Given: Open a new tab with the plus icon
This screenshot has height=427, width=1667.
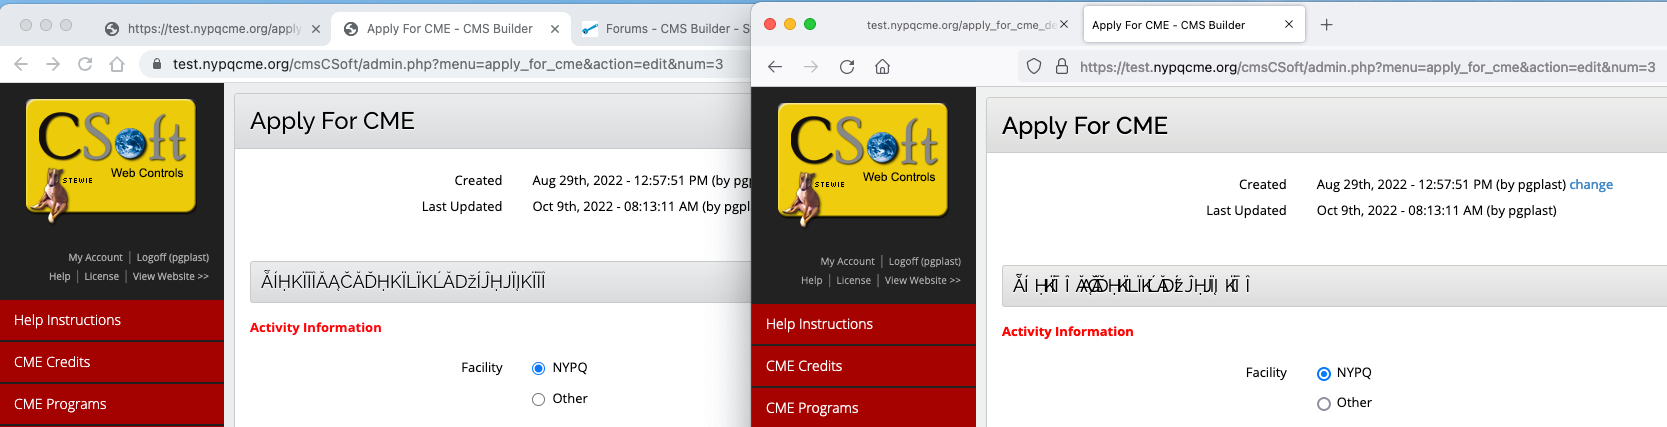Looking at the screenshot, I should point(1326,25).
